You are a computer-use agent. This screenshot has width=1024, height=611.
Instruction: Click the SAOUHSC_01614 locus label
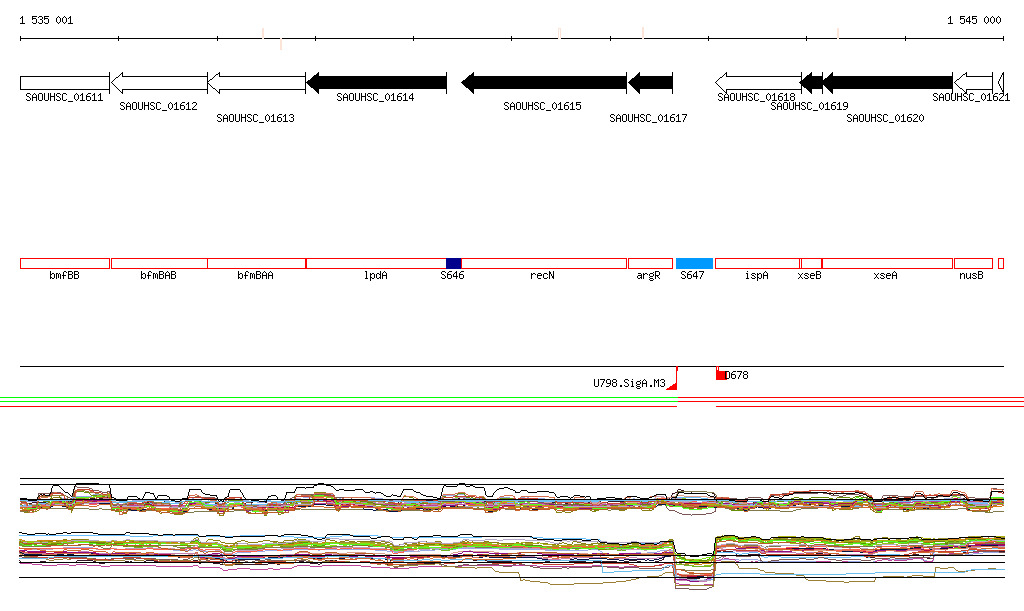point(375,97)
